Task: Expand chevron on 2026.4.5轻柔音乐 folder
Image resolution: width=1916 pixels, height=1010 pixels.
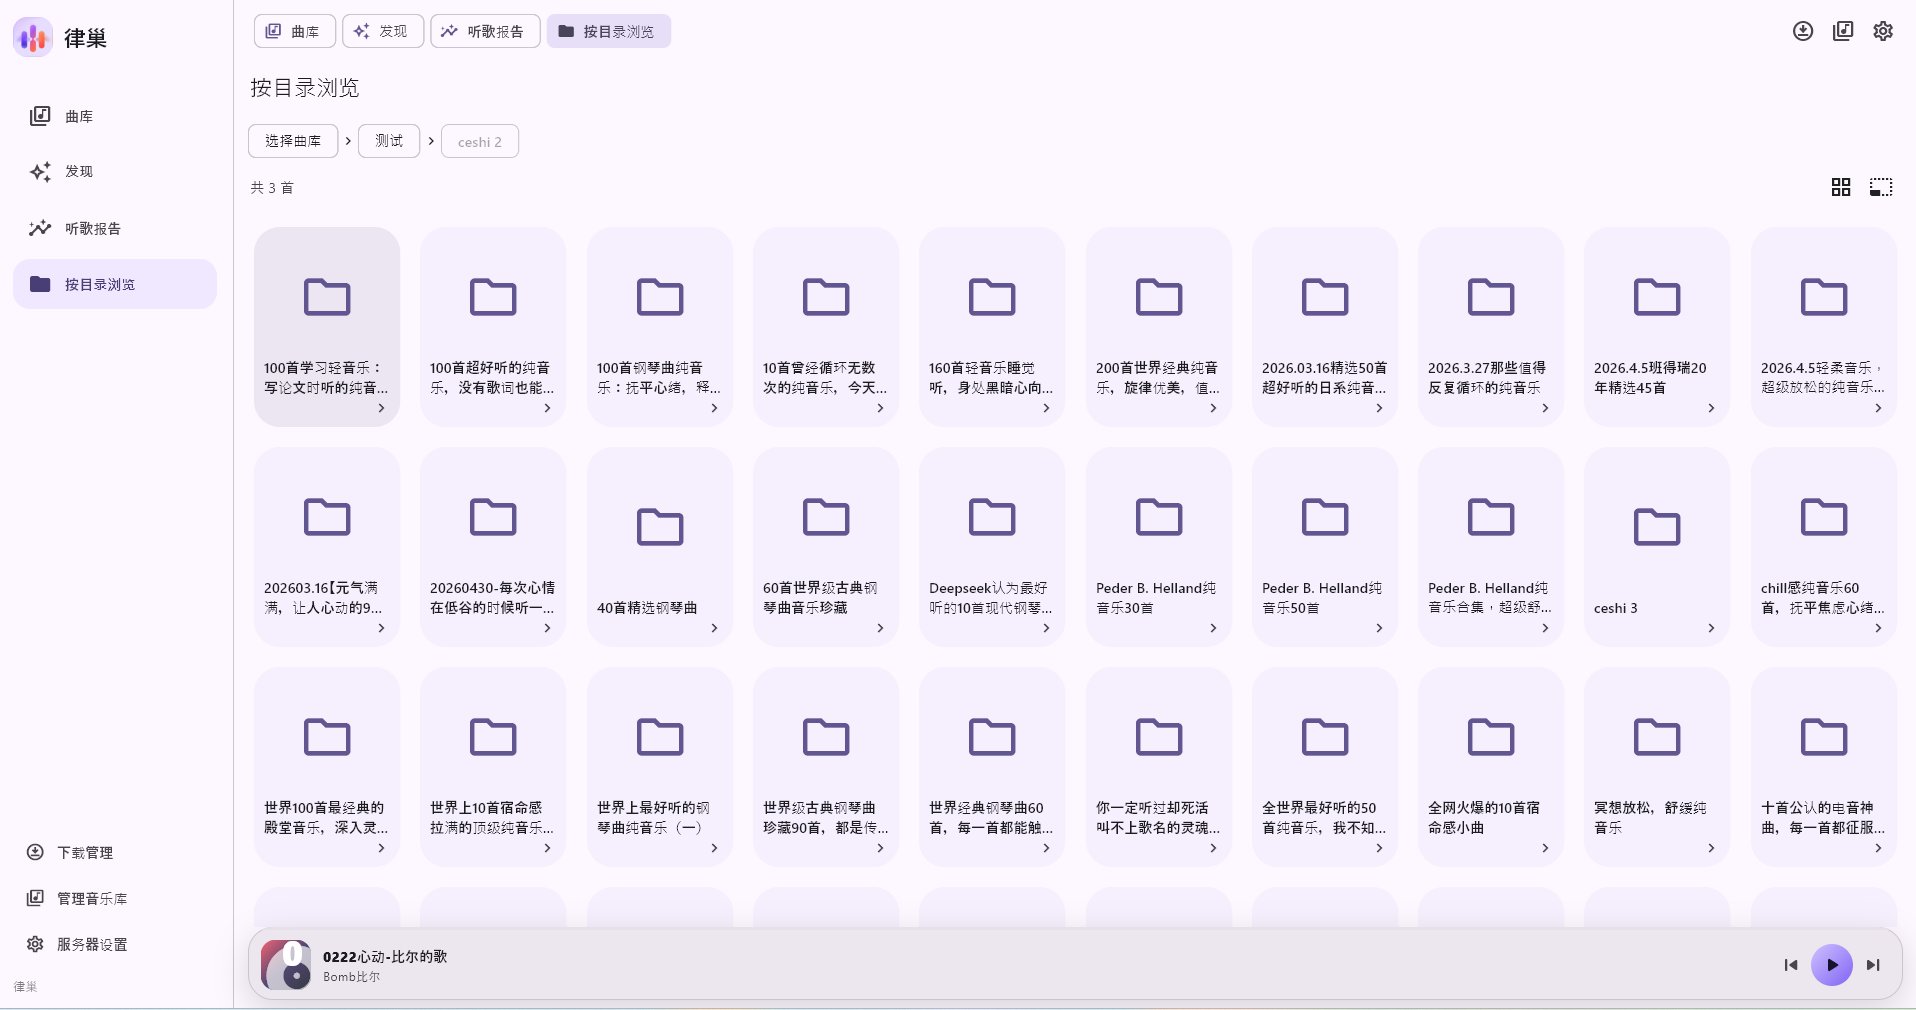Action: click(x=1878, y=408)
